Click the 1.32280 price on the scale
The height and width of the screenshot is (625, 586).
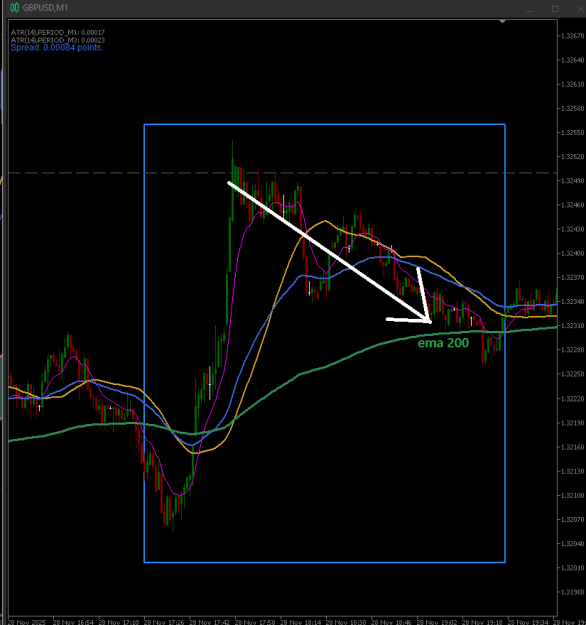(x=572, y=350)
